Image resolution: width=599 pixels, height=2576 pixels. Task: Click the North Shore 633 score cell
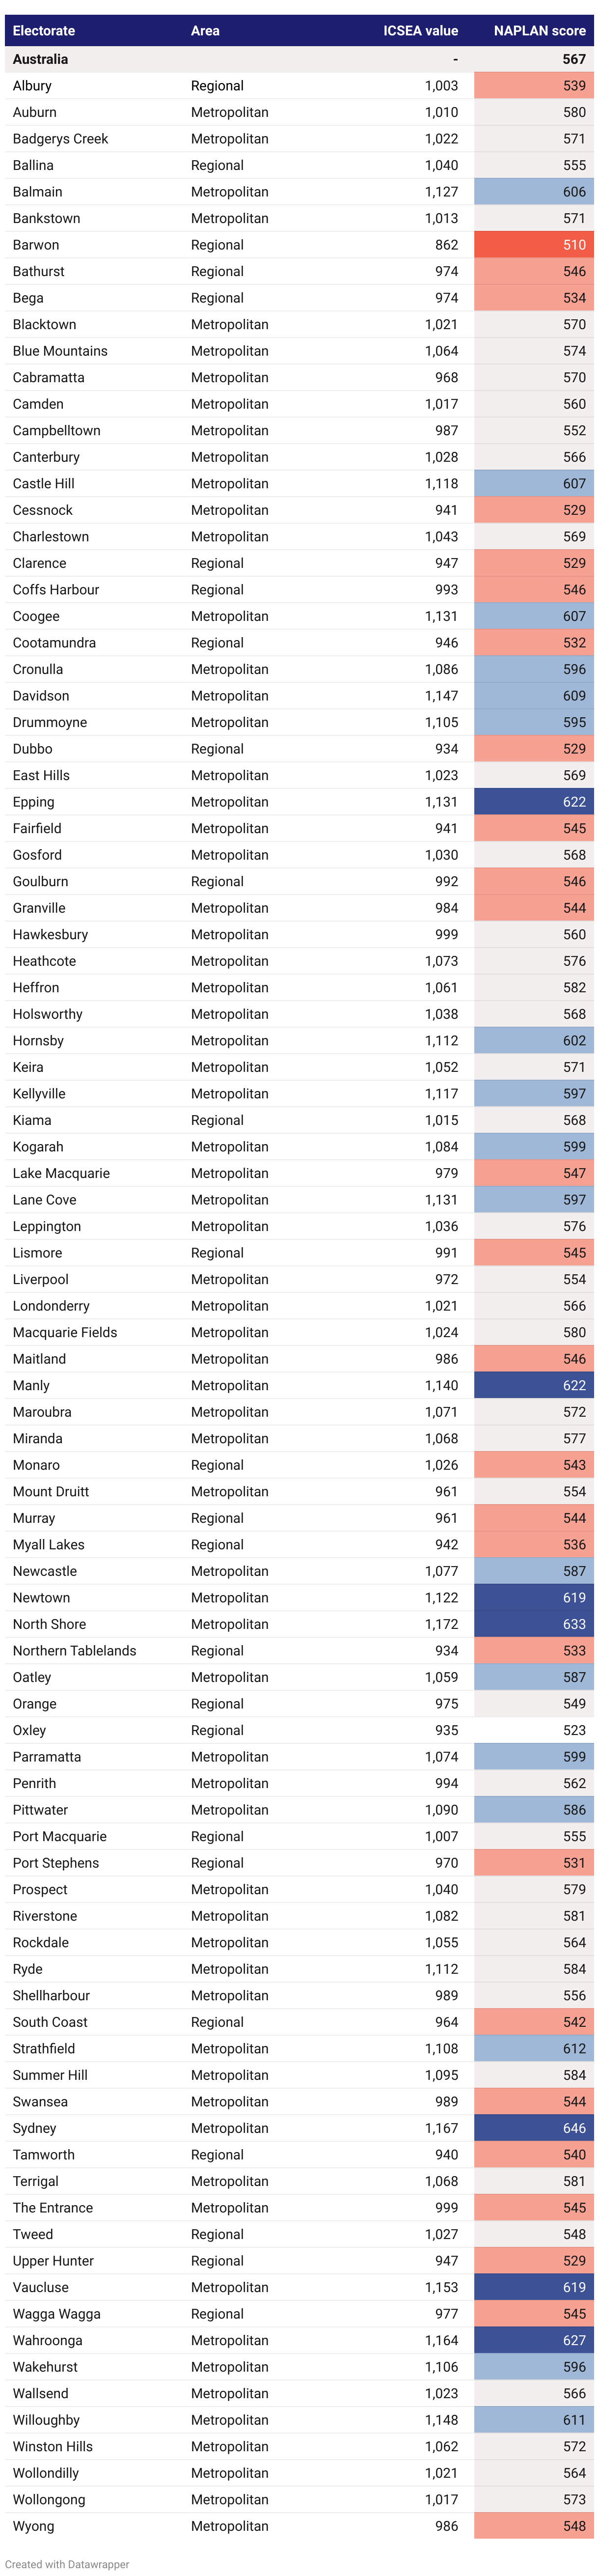[x=534, y=1624]
